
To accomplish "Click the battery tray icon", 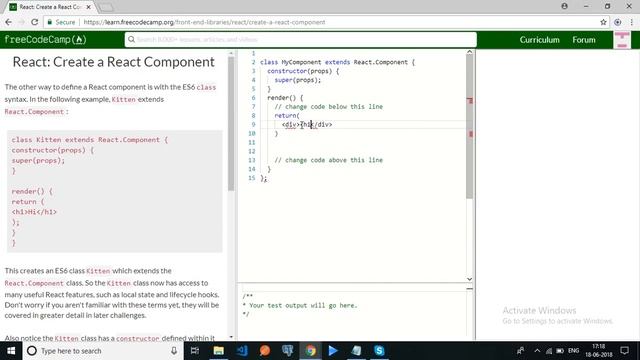I will click(x=560, y=351).
